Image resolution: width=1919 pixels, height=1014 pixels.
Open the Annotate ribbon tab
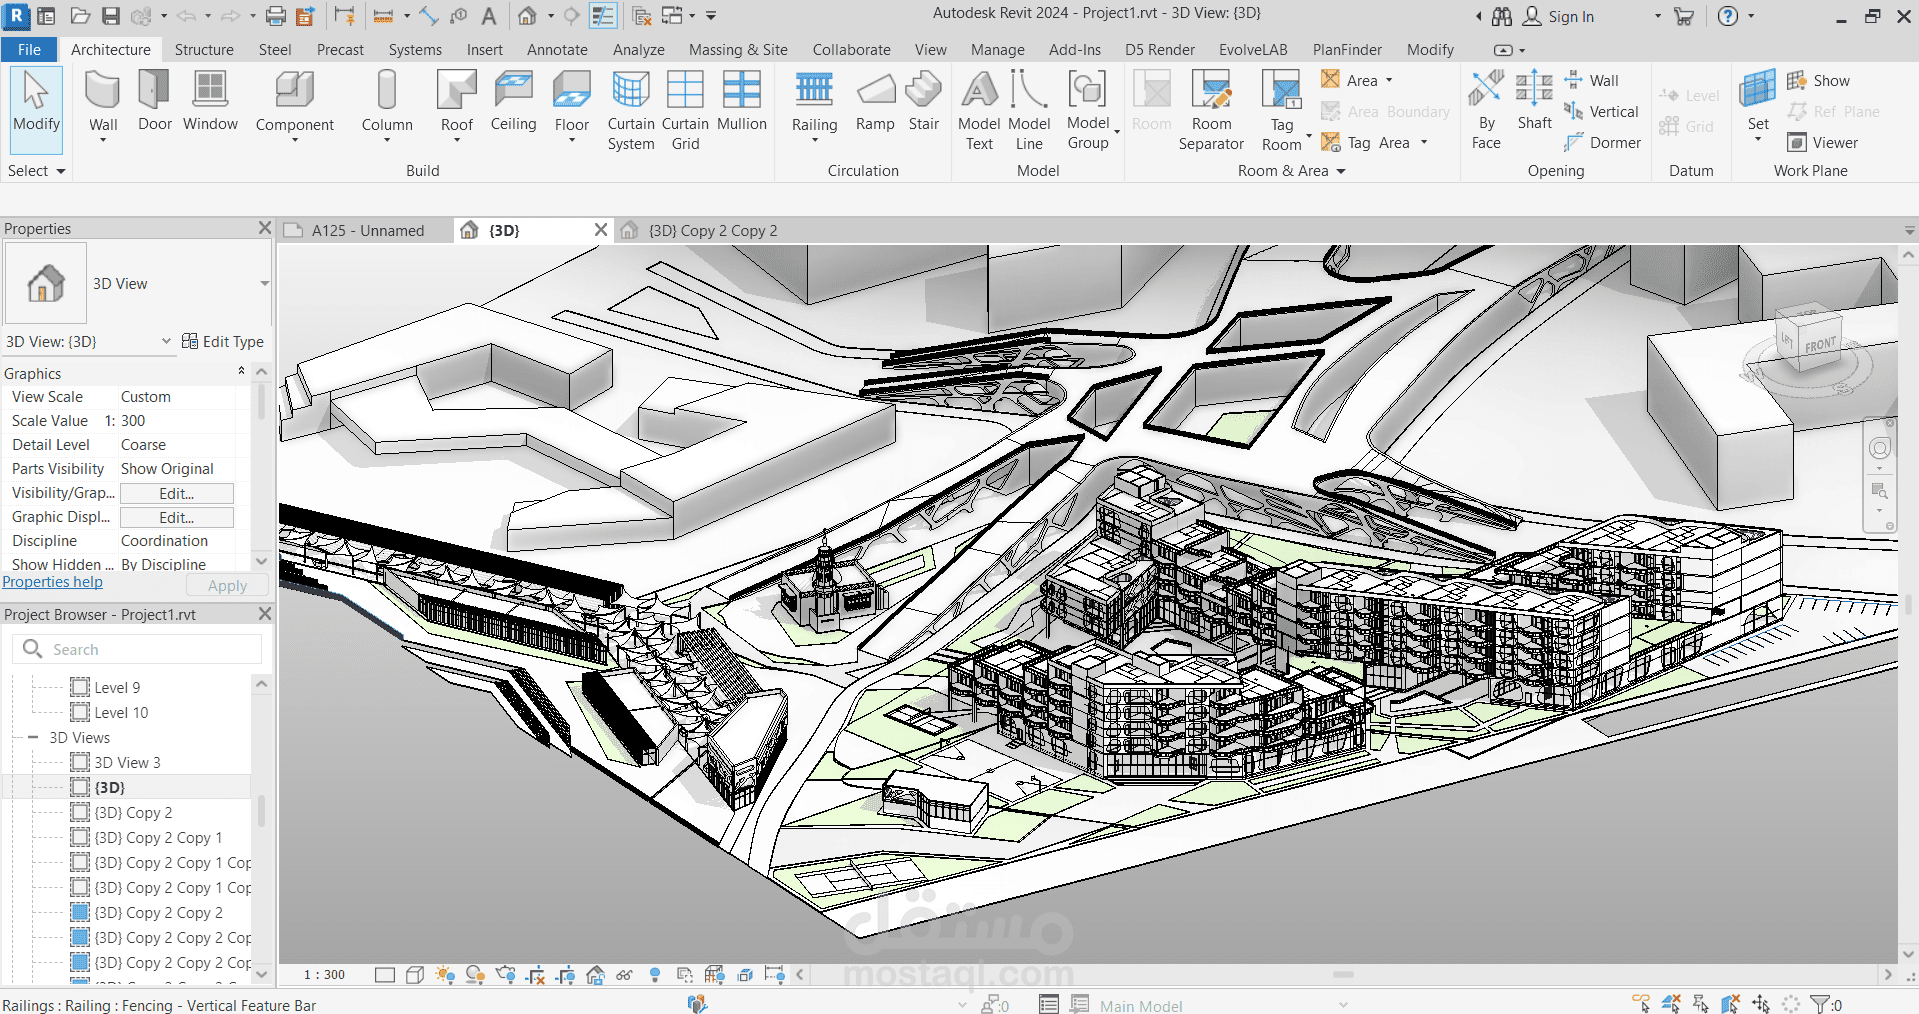[x=557, y=50]
